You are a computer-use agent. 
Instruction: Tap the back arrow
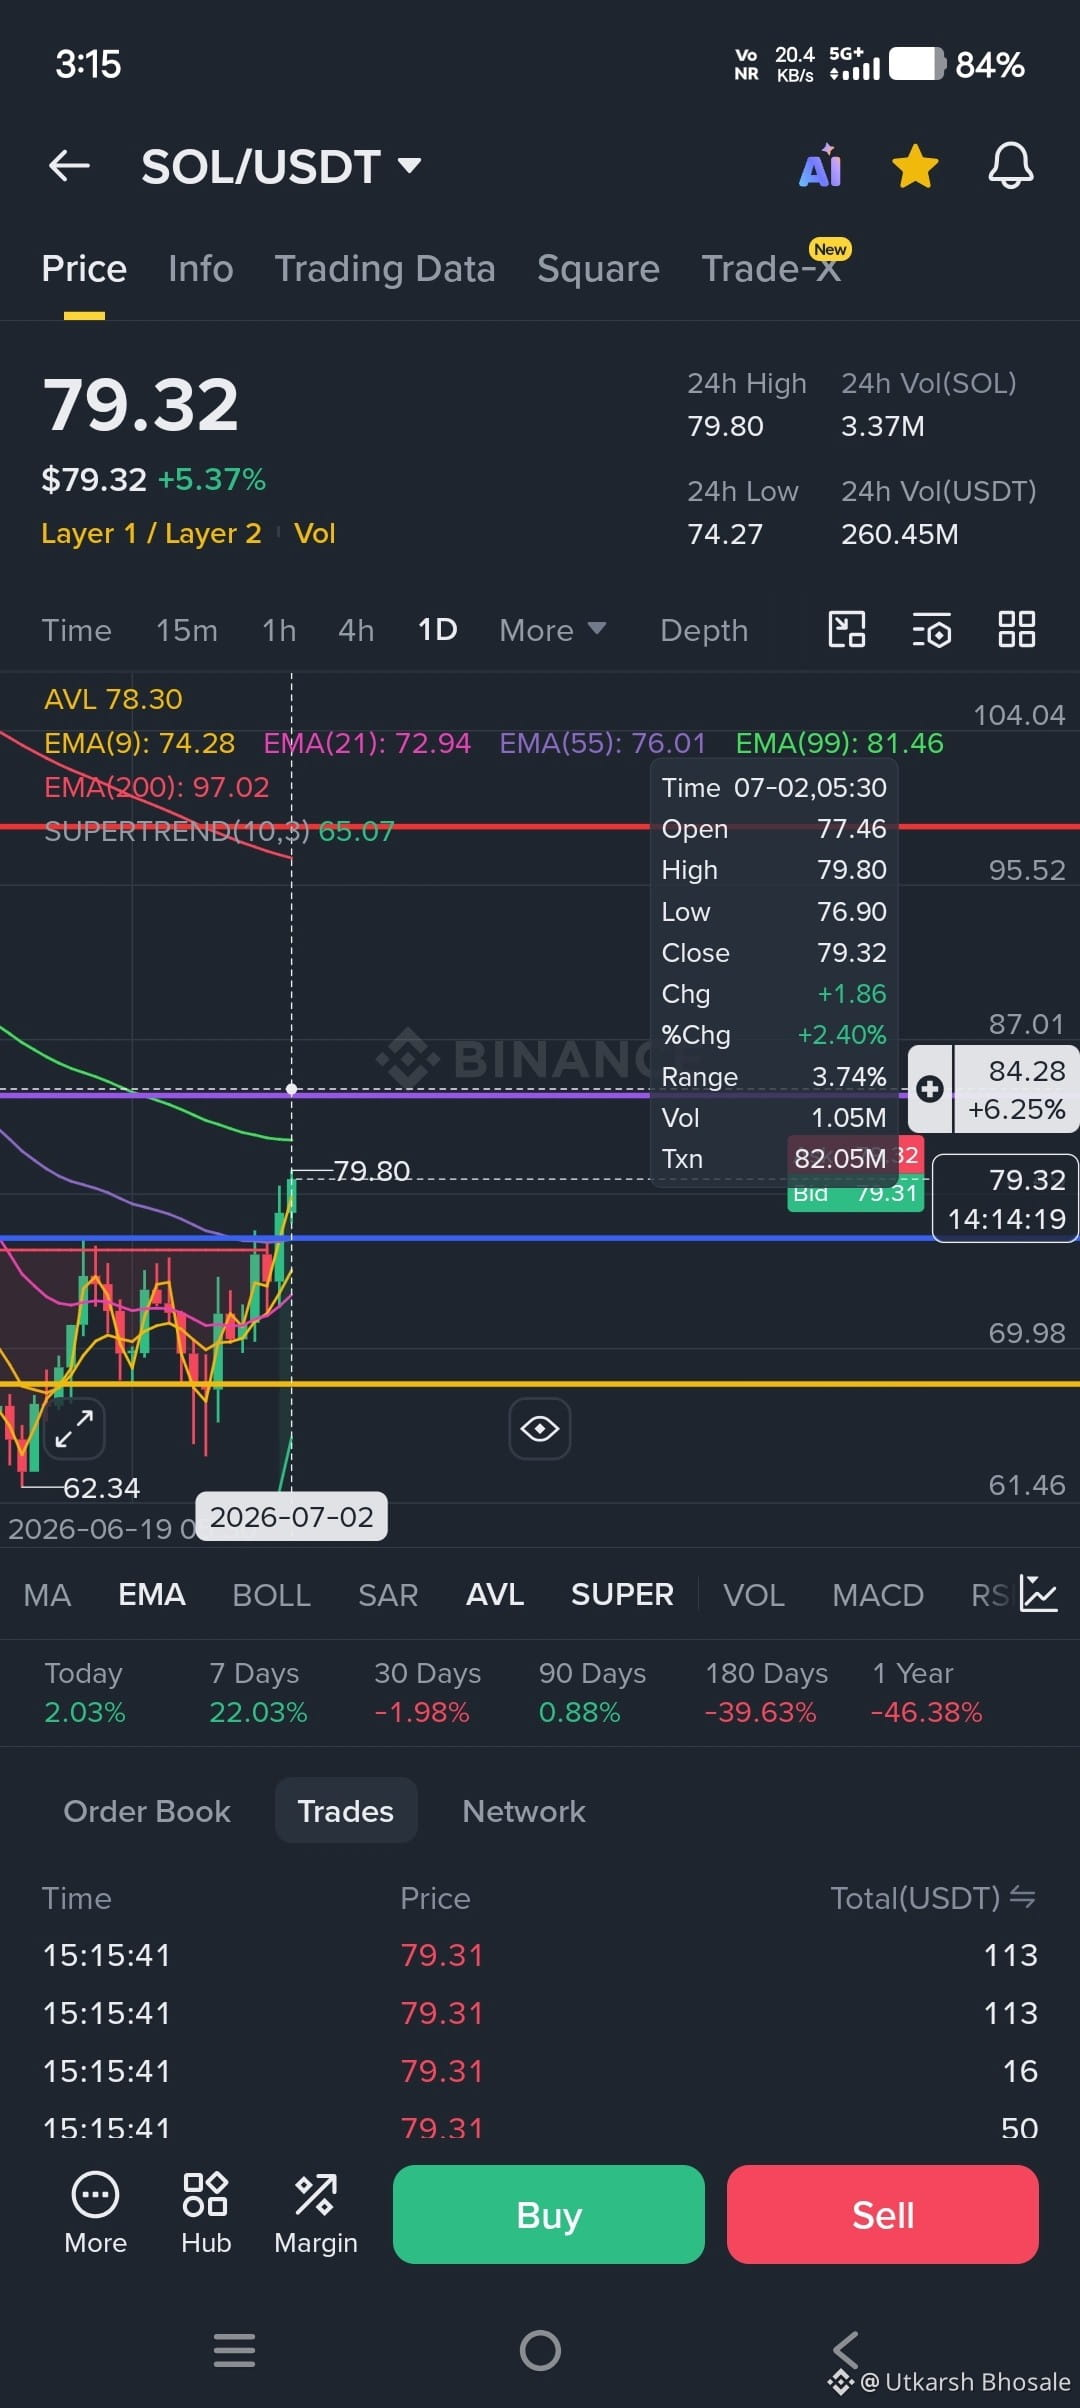[69, 166]
